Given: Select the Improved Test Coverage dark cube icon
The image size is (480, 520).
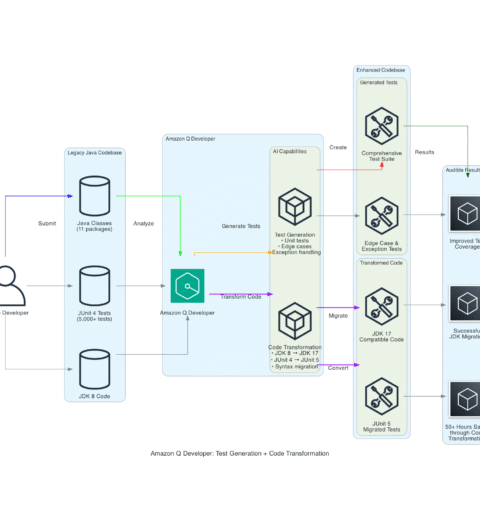Looking at the screenshot, I should 465,214.
